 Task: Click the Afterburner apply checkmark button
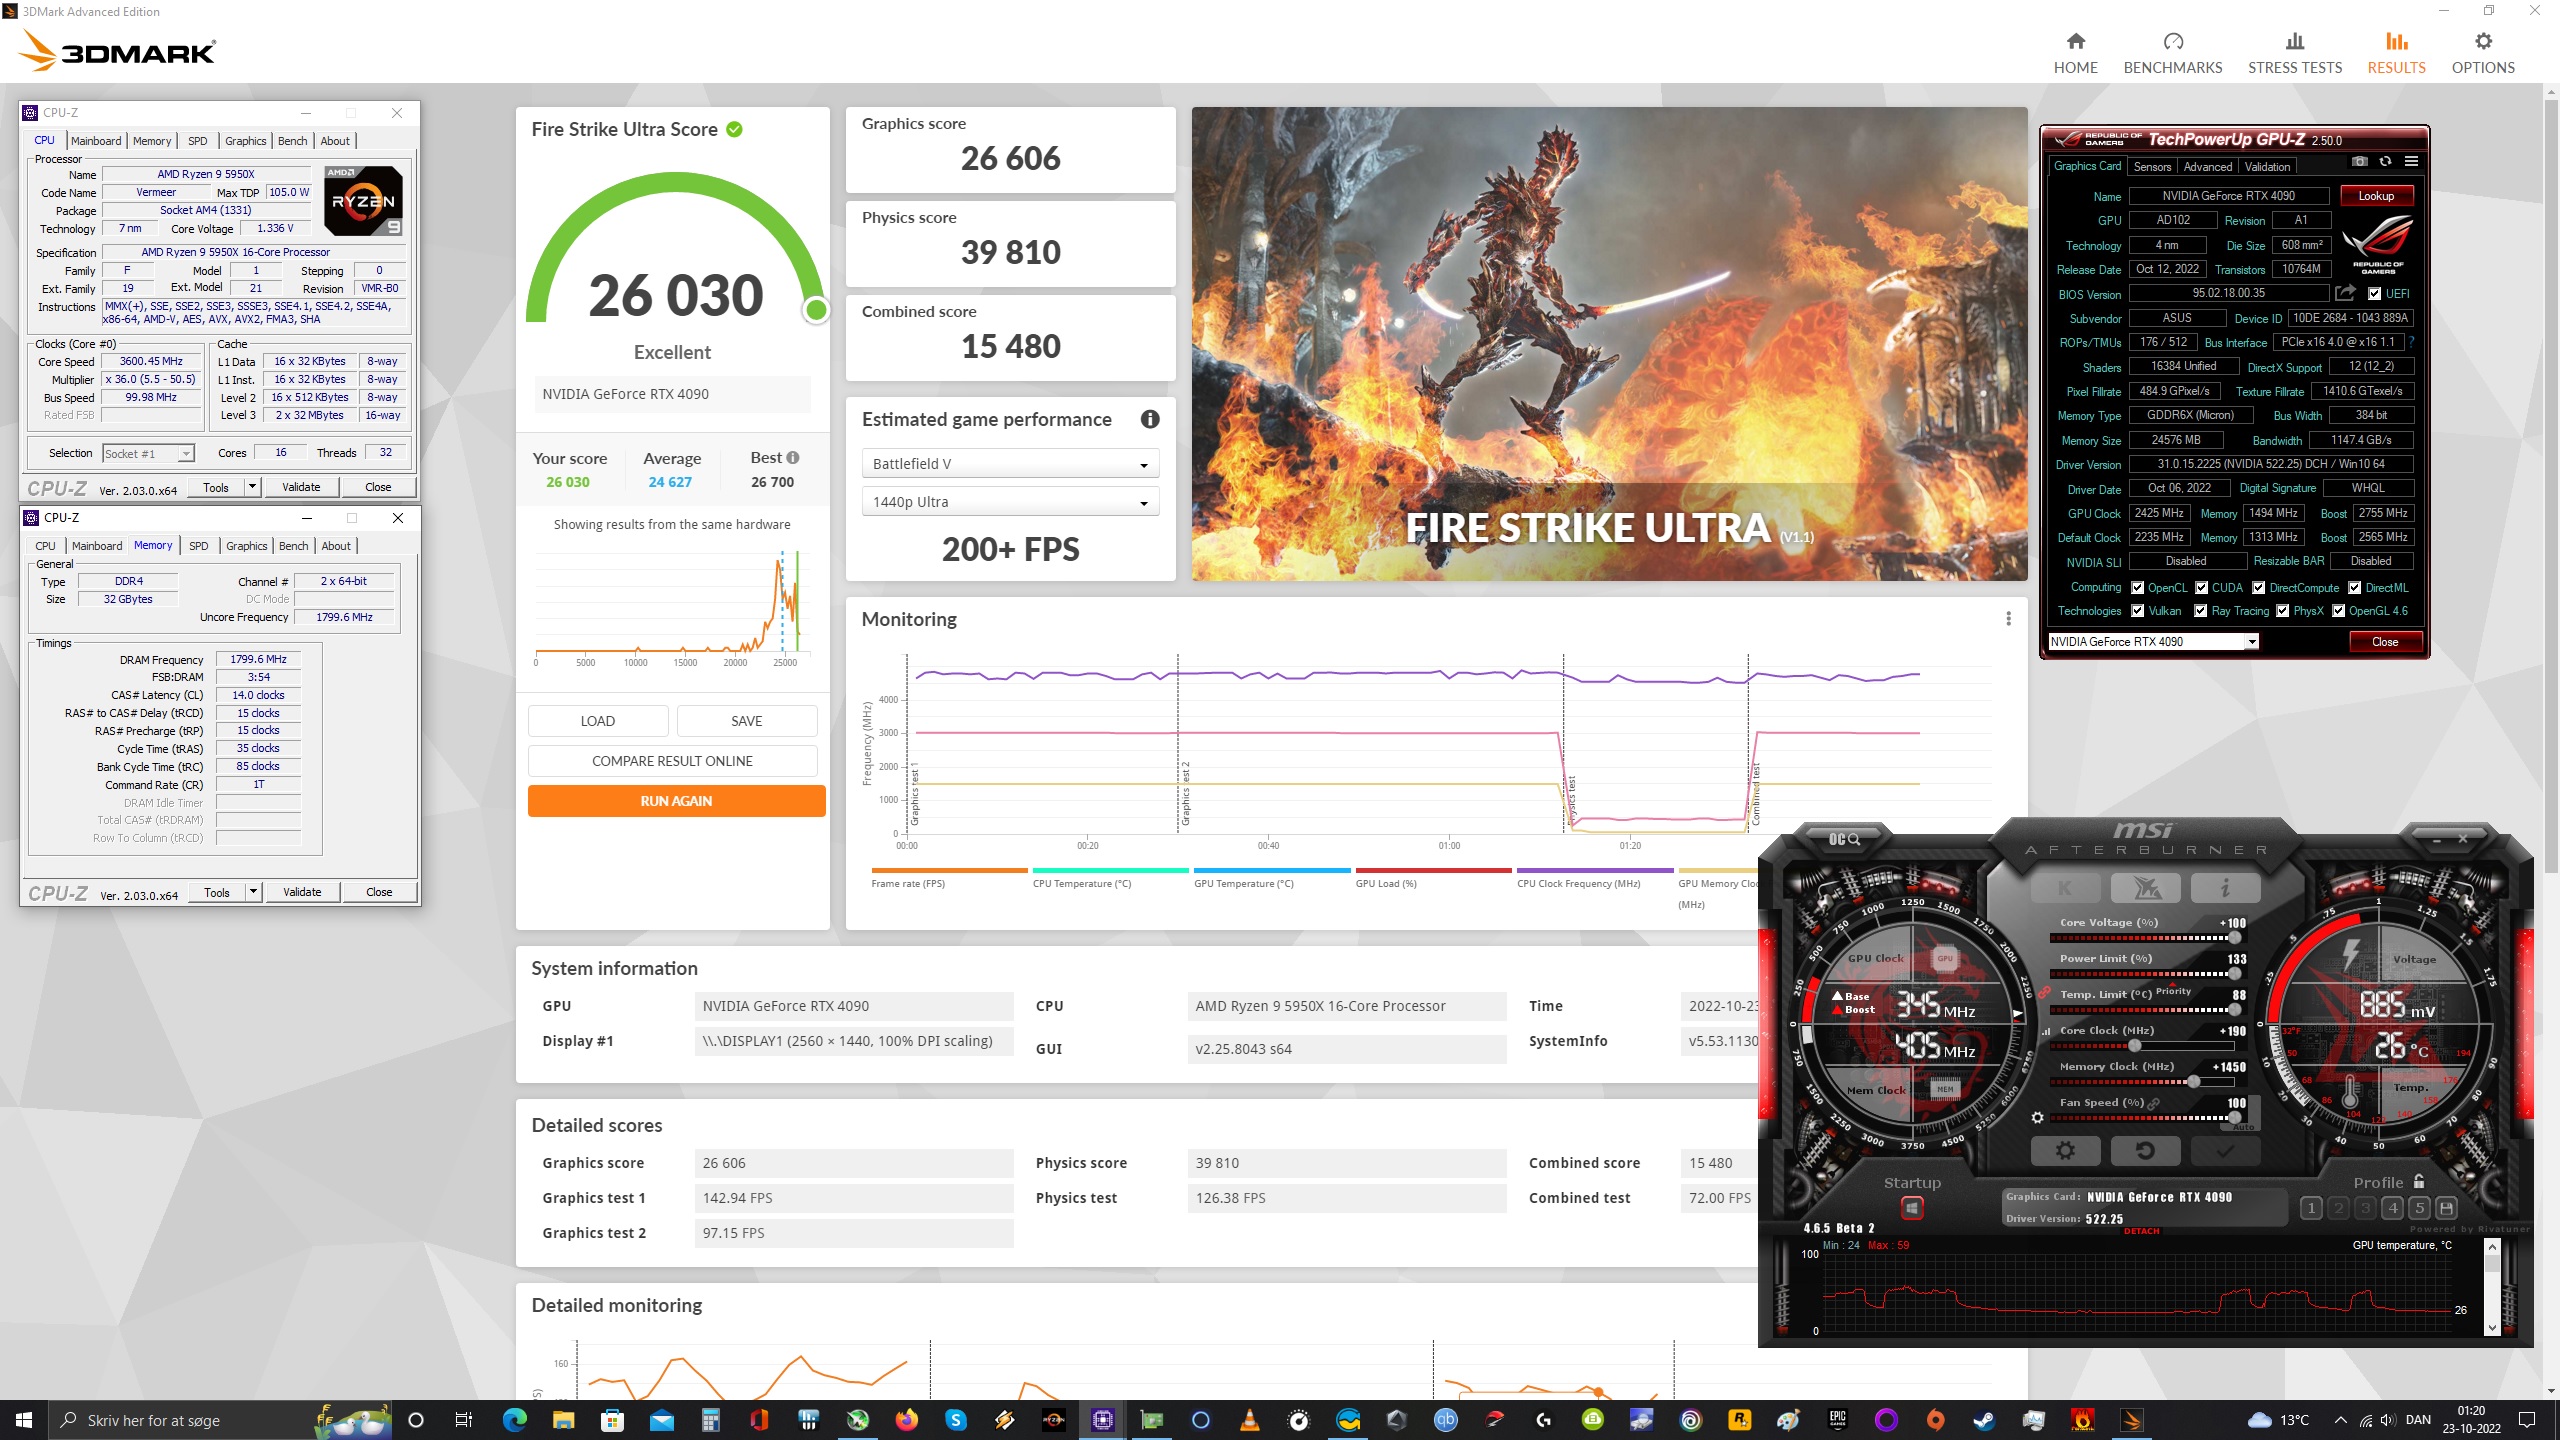(2224, 1151)
